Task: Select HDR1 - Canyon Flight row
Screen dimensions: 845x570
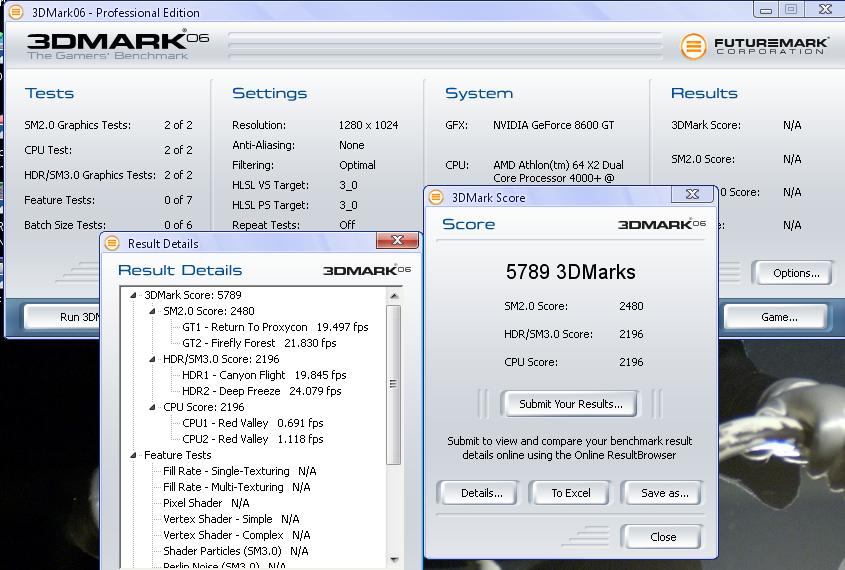Action: [x=264, y=375]
